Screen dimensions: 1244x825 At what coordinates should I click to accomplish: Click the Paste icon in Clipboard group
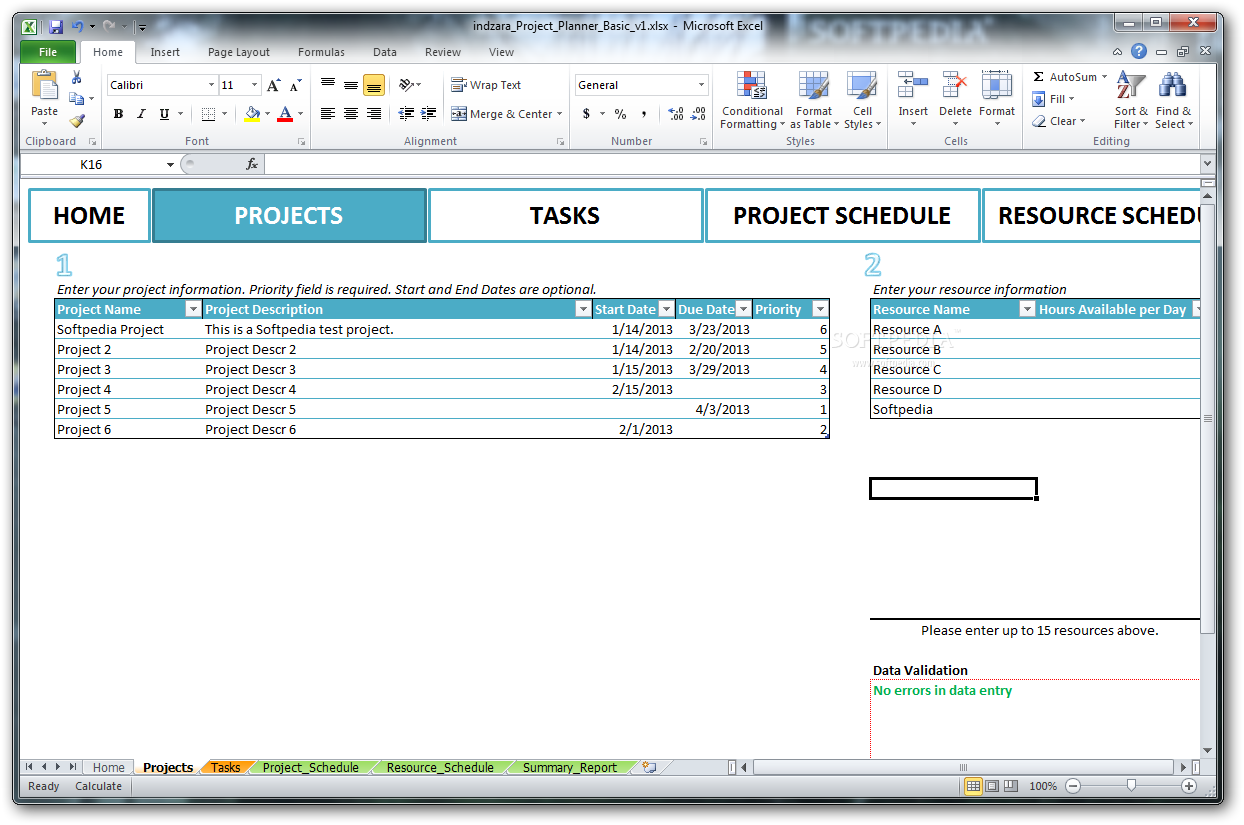click(x=44, y=86)
